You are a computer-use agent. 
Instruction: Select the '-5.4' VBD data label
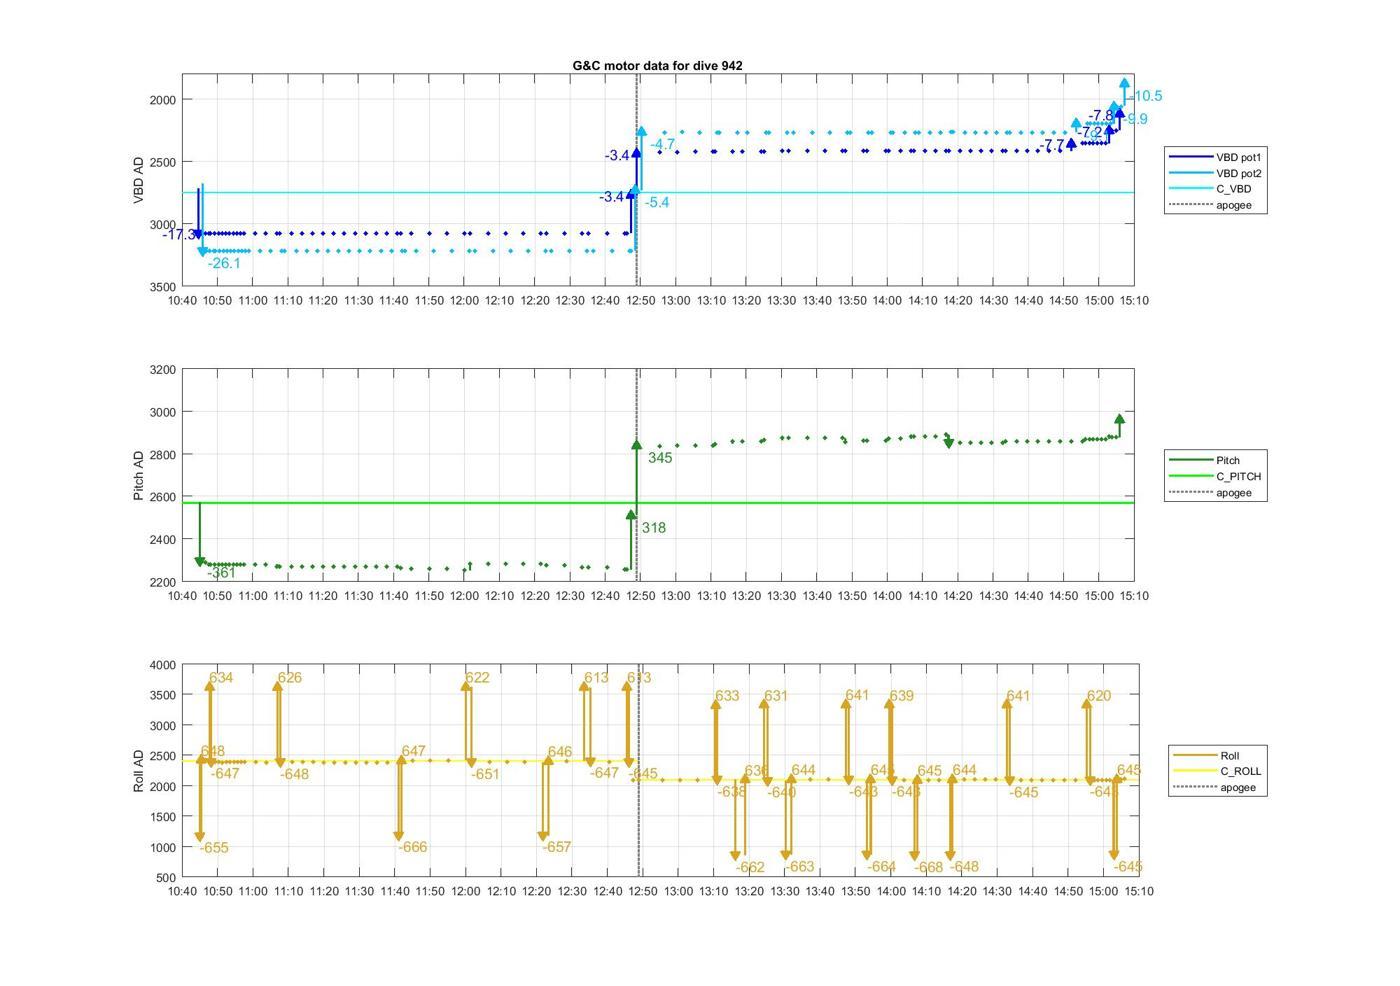(657, 202)
